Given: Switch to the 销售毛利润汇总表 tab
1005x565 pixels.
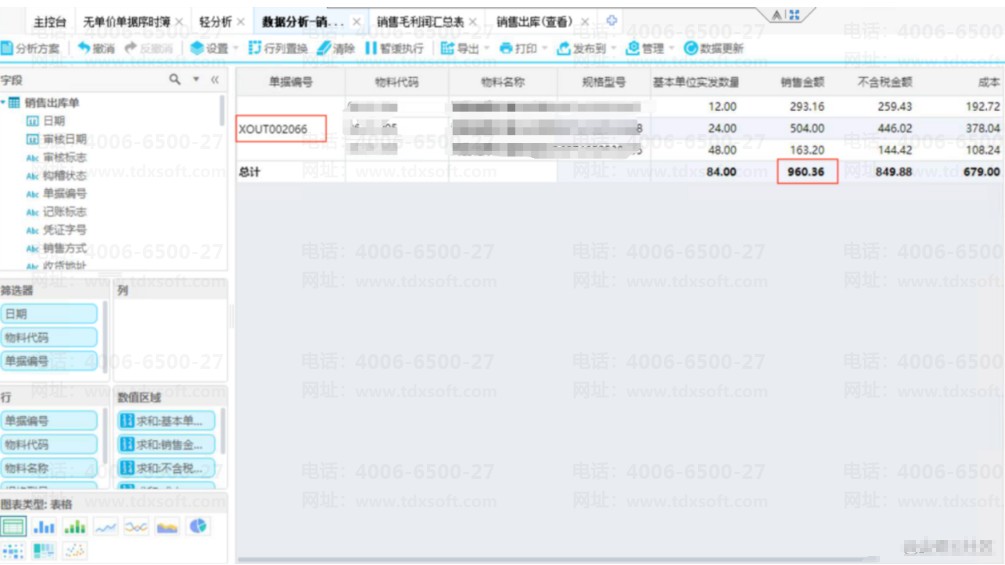Looking at the screenshot, I should click(x=420, y=22).
